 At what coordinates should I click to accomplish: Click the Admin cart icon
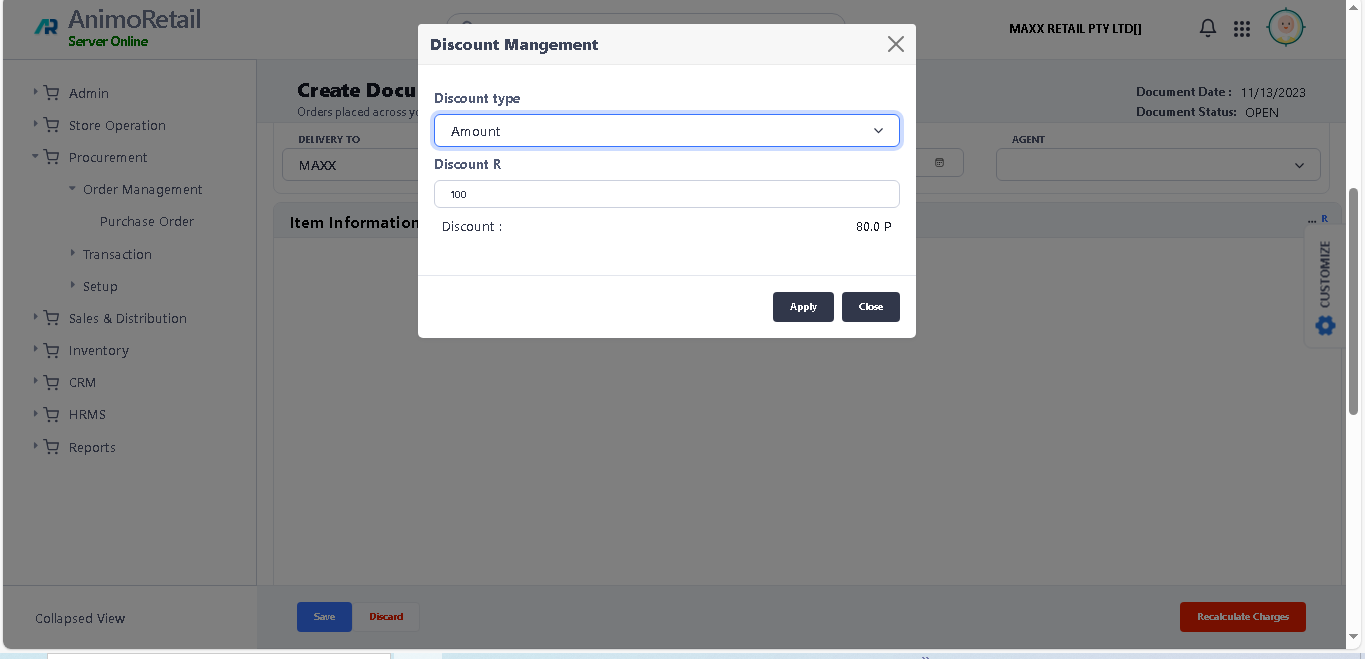click(52, 92)
